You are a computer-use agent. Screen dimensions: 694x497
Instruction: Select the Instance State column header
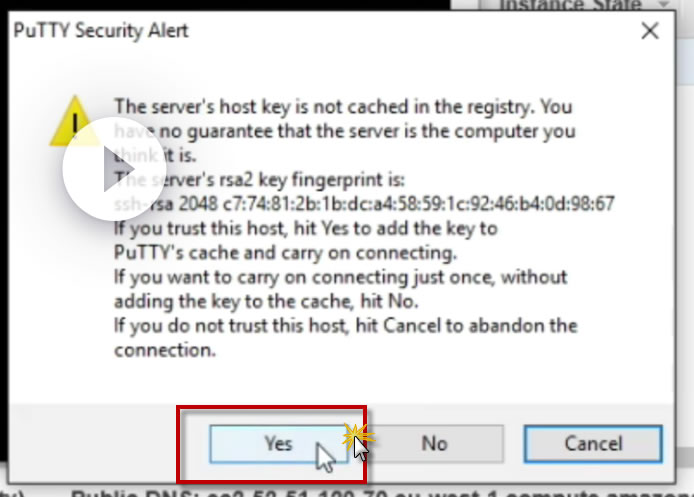coord(570,4)
